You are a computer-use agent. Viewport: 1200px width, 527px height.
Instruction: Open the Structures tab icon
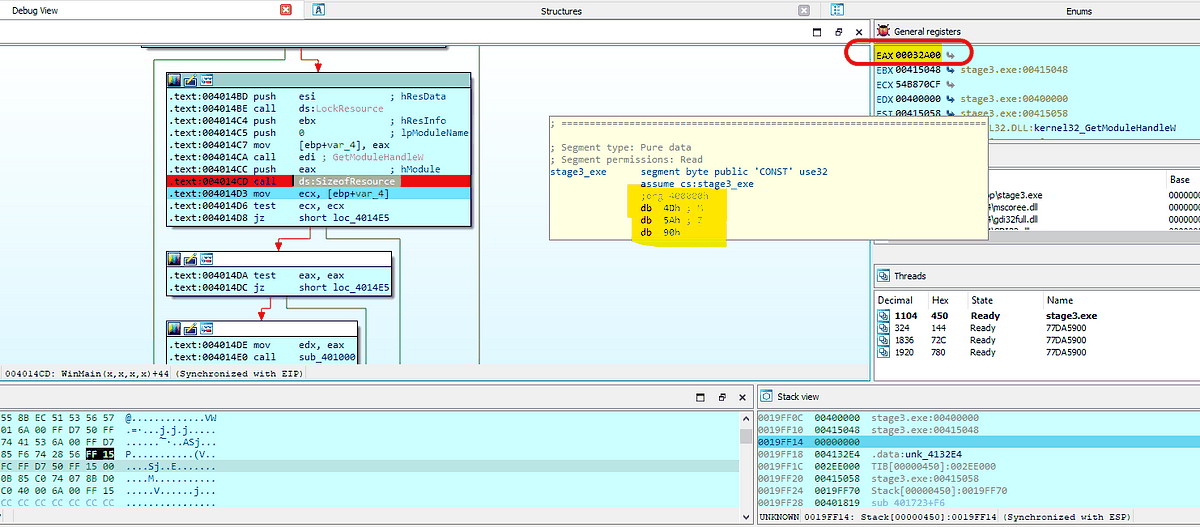[318, 10]
